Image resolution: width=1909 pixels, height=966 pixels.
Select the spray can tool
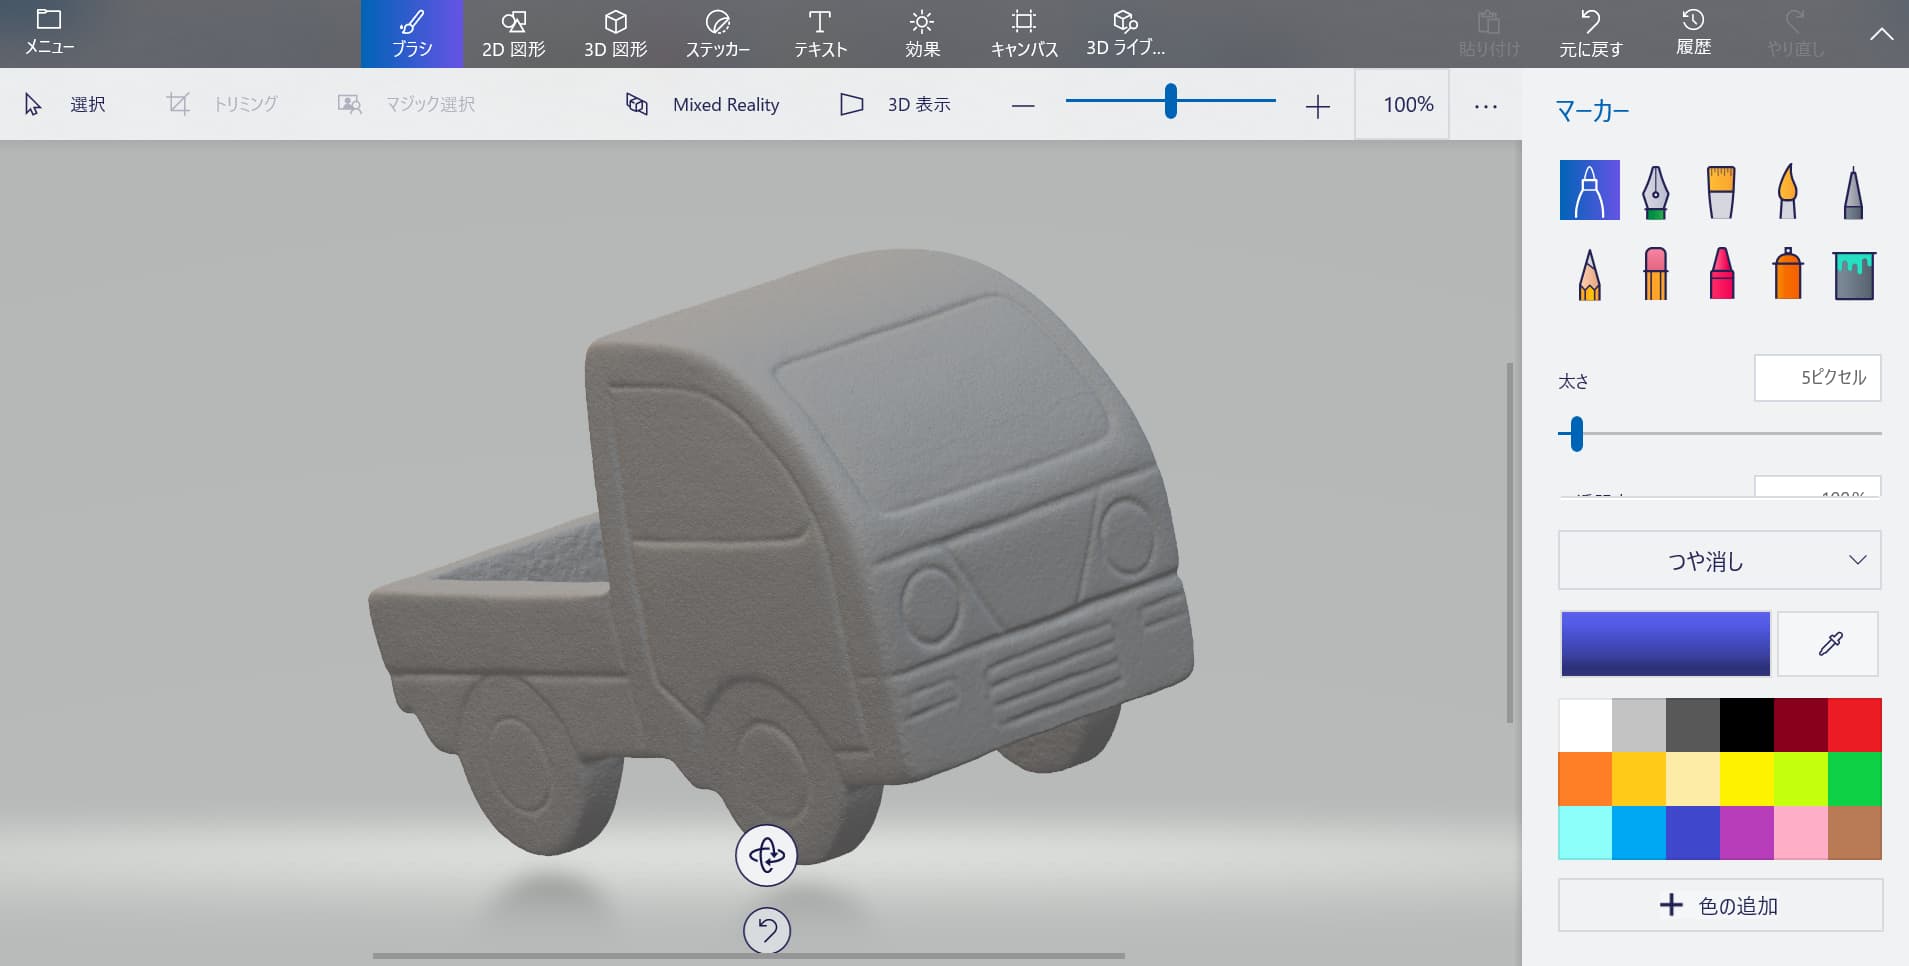click(x=1787, y=274)
